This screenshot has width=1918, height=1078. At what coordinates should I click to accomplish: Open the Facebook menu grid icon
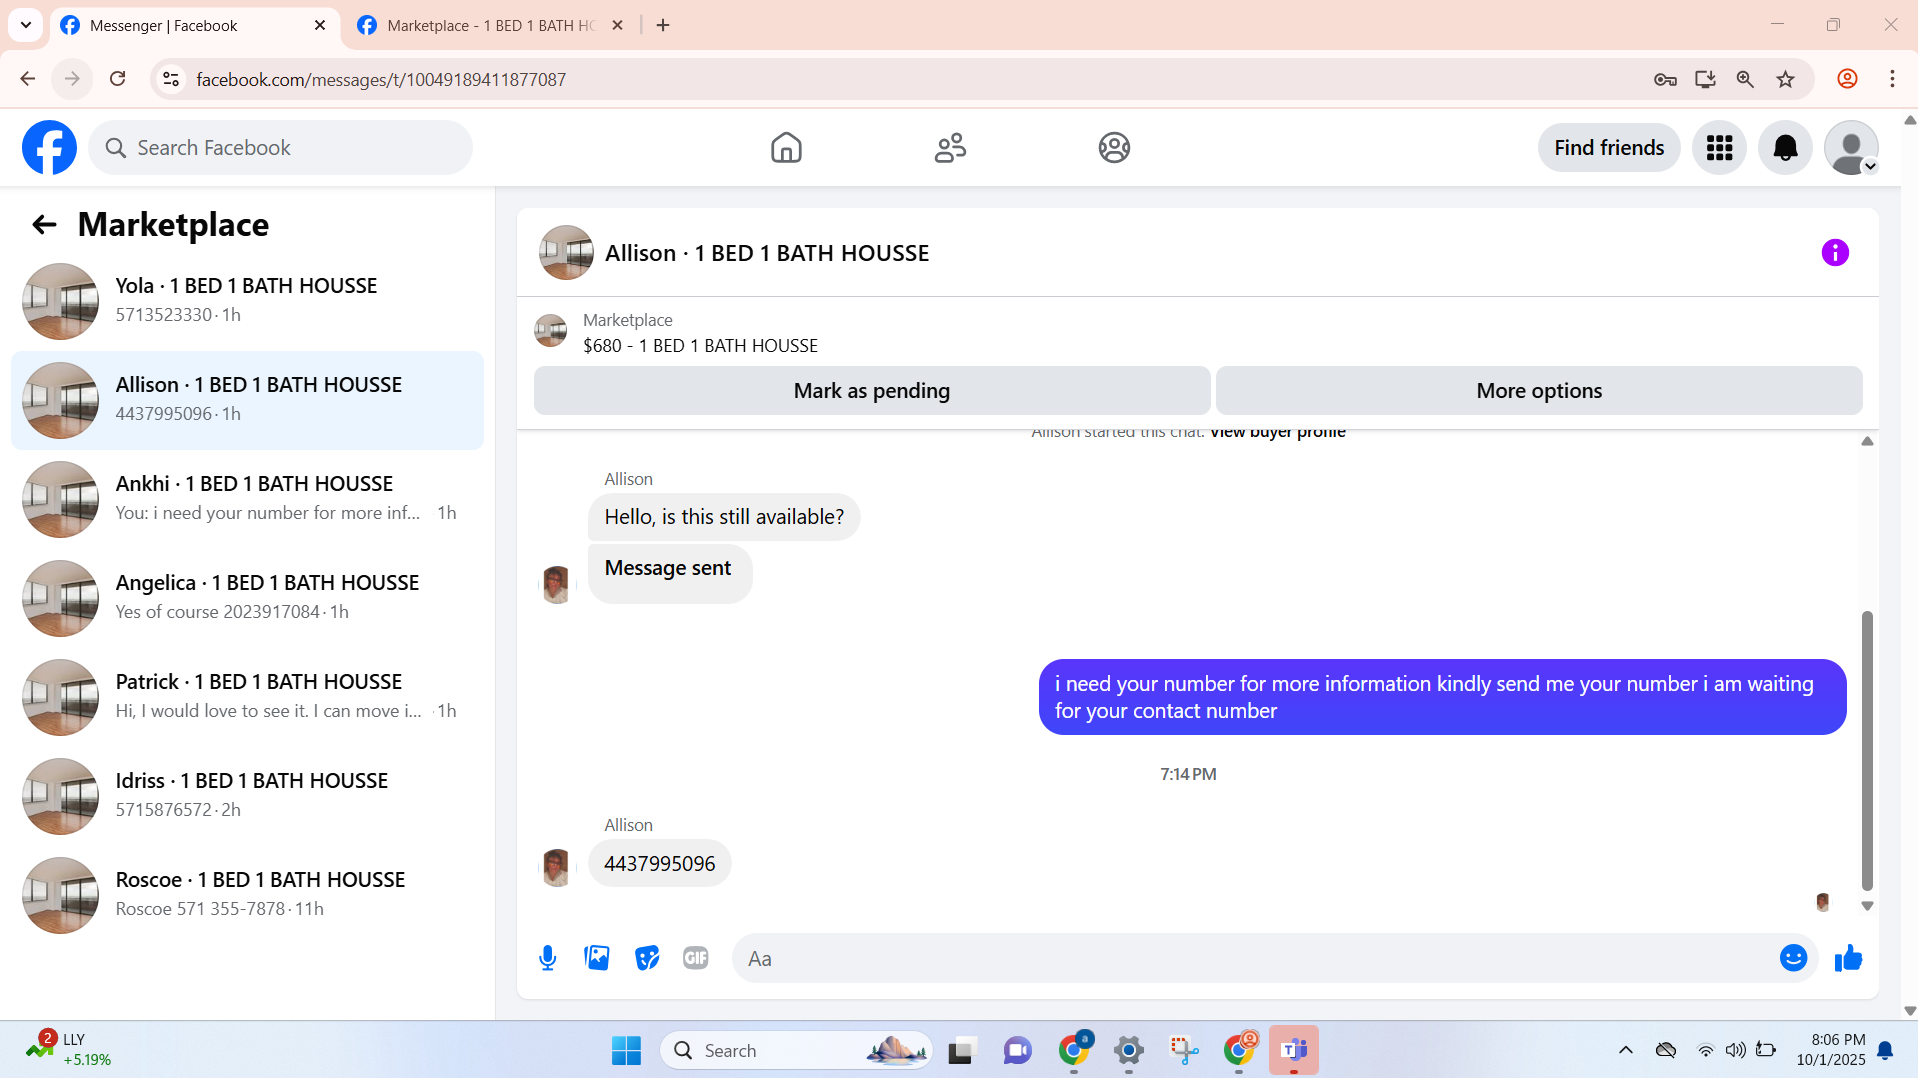coord(1719,148)
